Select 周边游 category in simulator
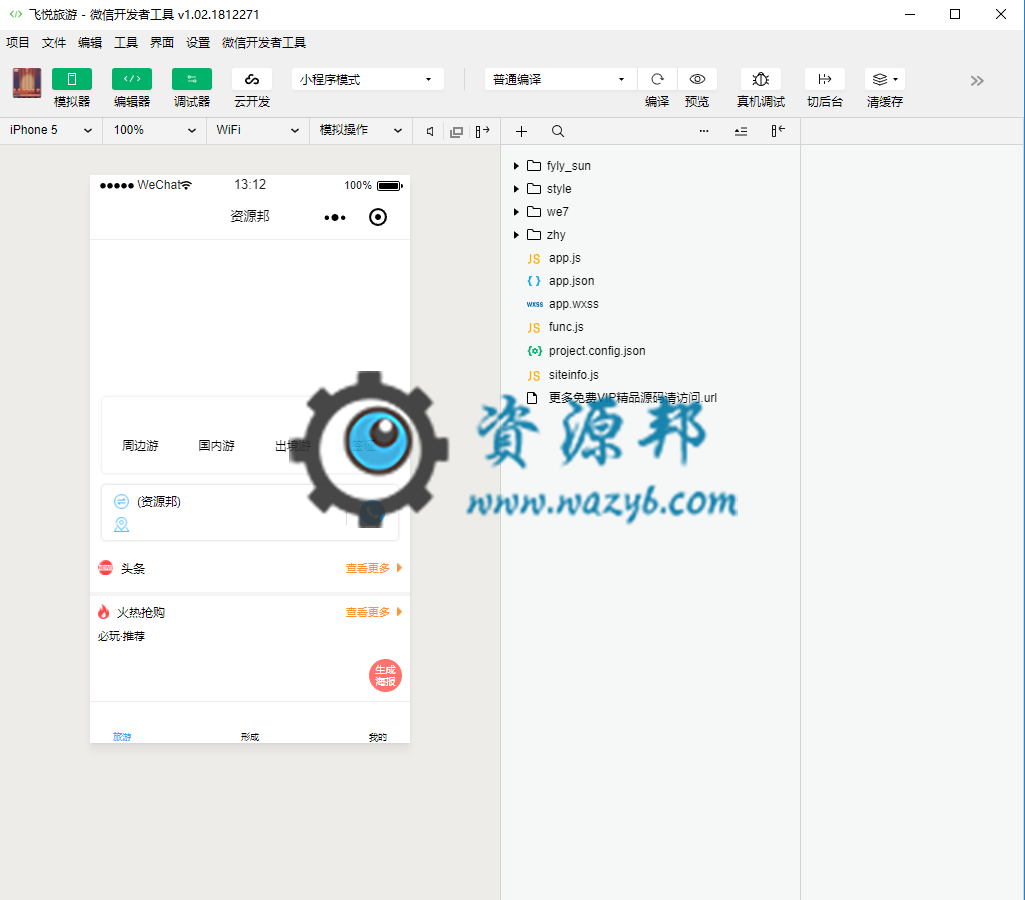This screenshot has height=900, width=1025. (x=140, y=446)
